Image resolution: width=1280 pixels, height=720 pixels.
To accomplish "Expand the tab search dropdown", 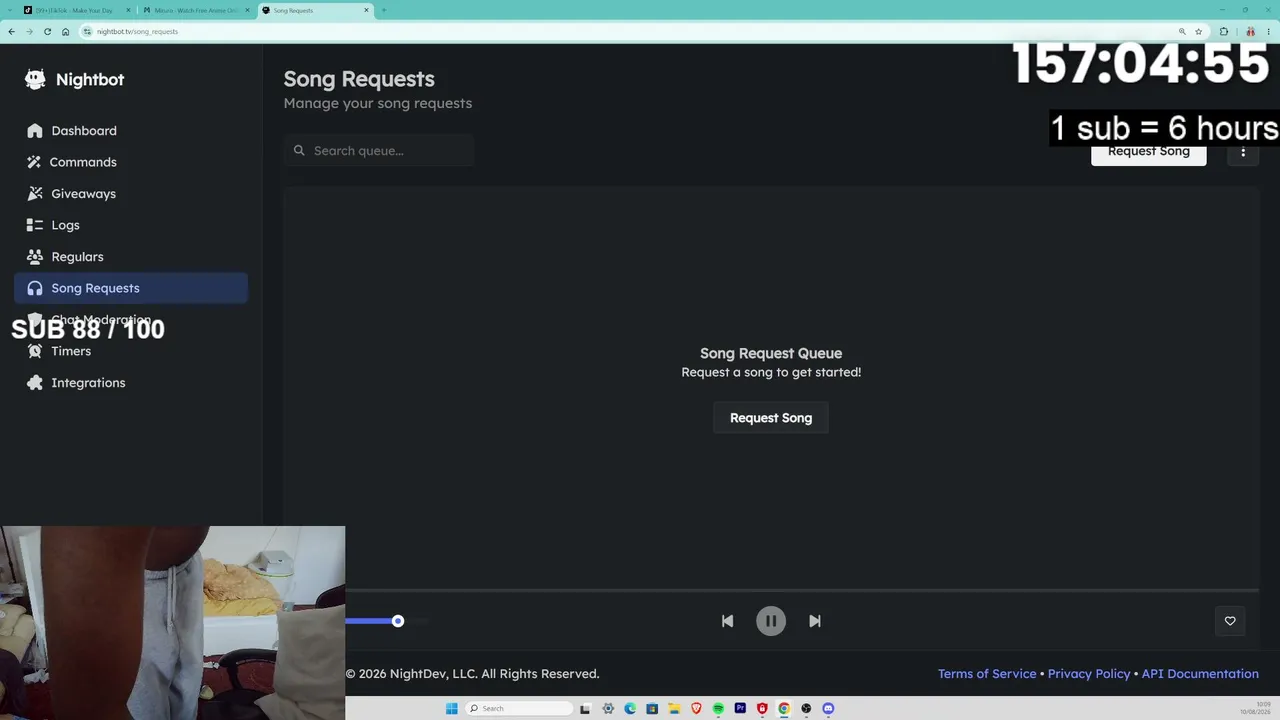I will click(9, 10).
